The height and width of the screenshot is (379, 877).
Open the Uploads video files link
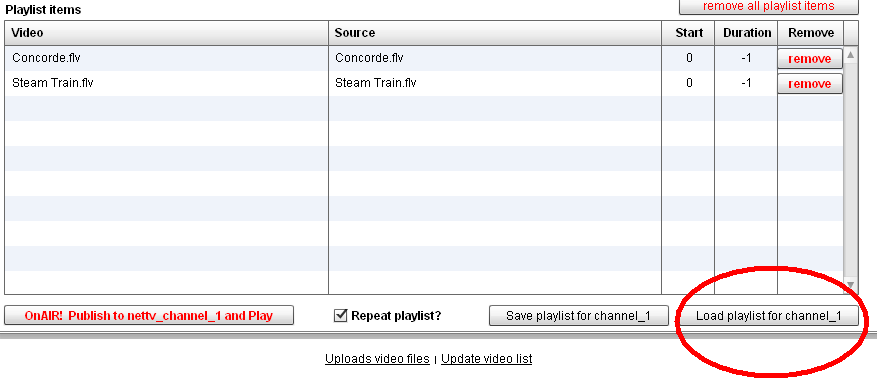click(x=377, y=359)
